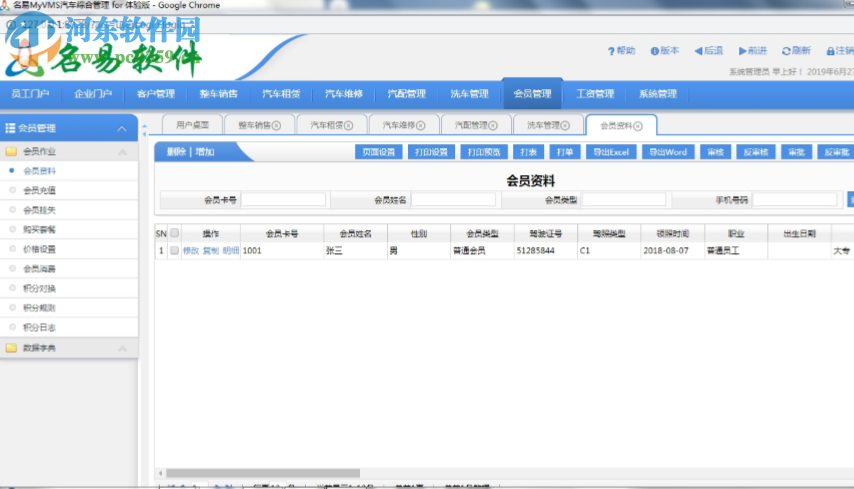Click the 刷新 refresh icon

(x=786, y=51)
